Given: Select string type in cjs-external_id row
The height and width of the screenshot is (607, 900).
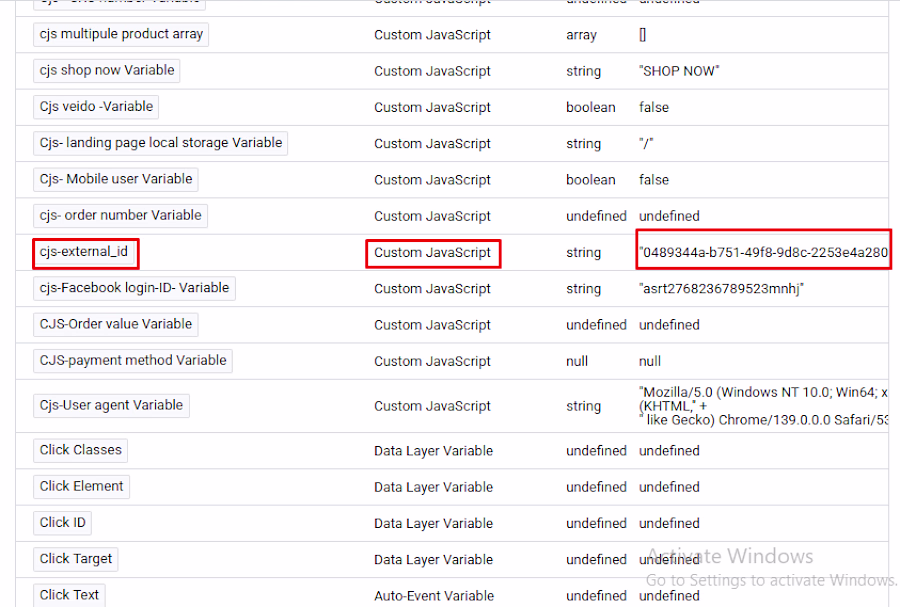Looking at the screenshot, I should (583, 252).
